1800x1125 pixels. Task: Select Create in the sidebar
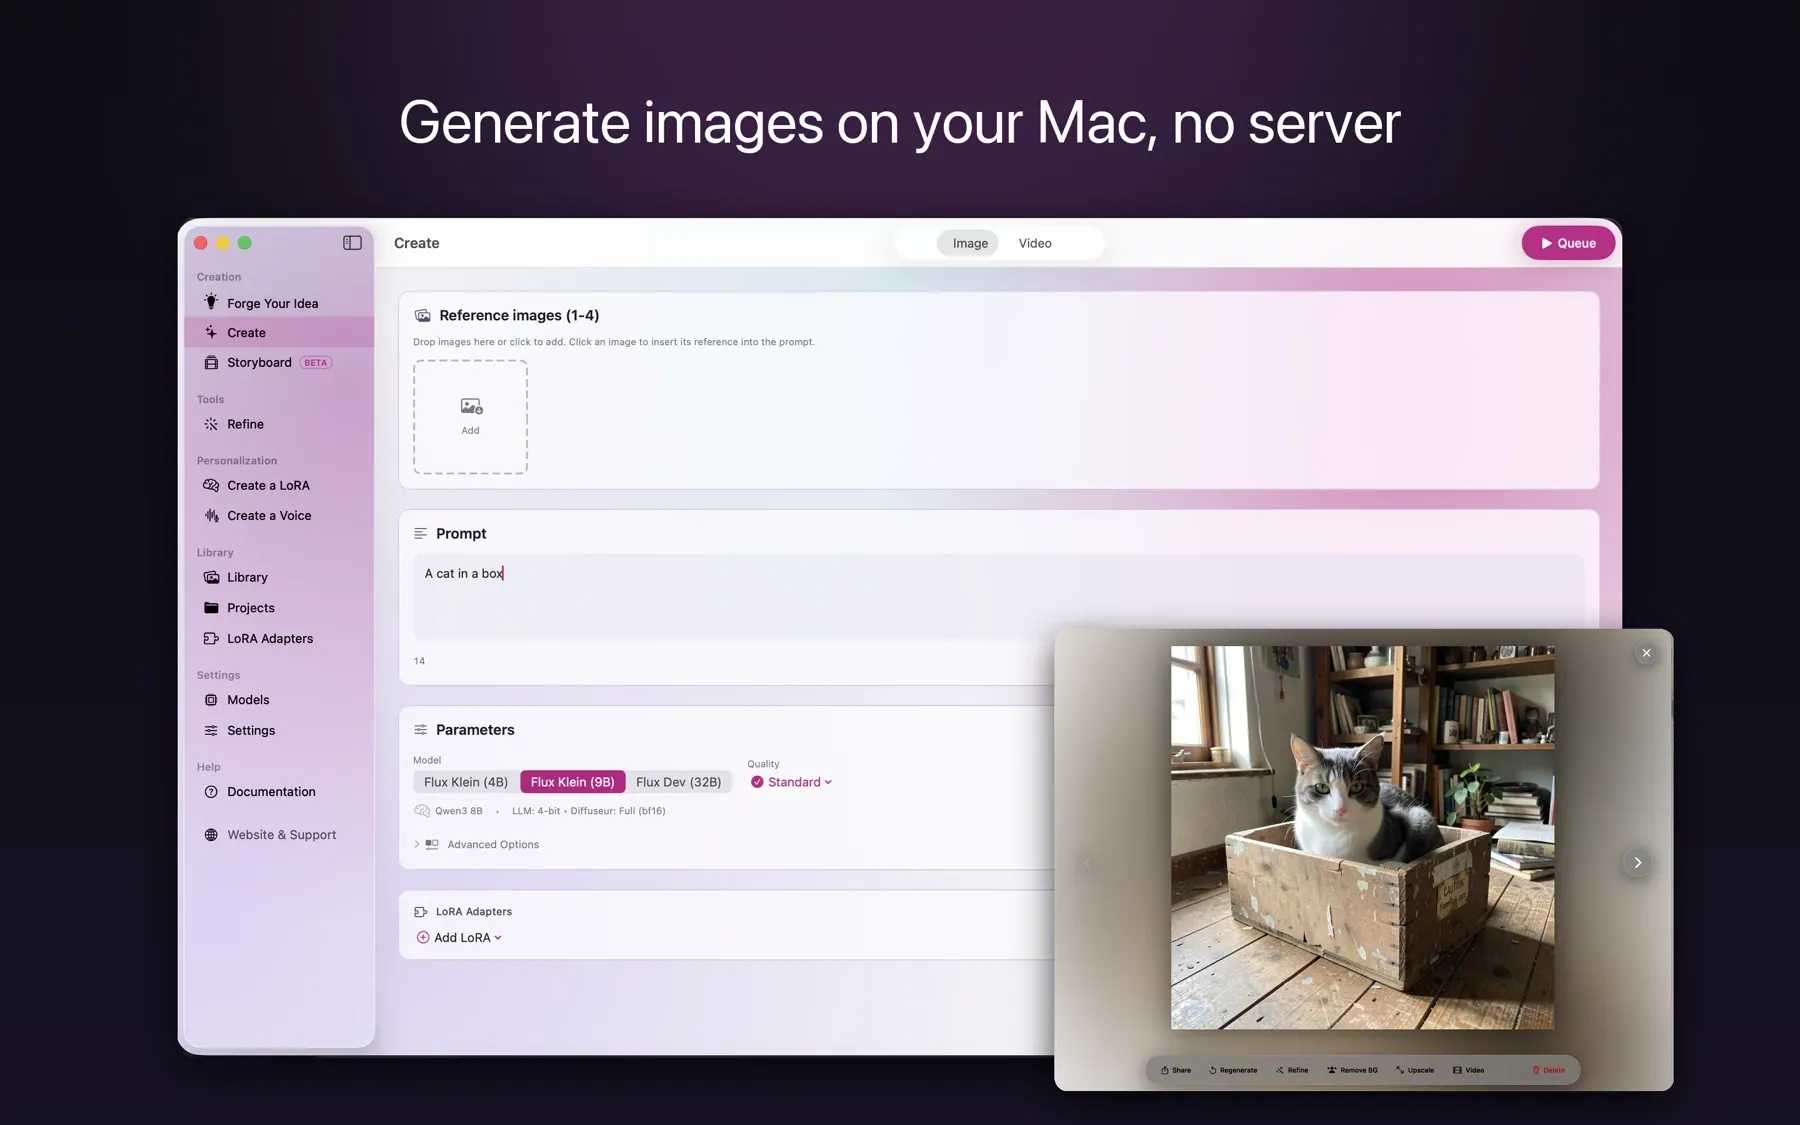point(279,332)
